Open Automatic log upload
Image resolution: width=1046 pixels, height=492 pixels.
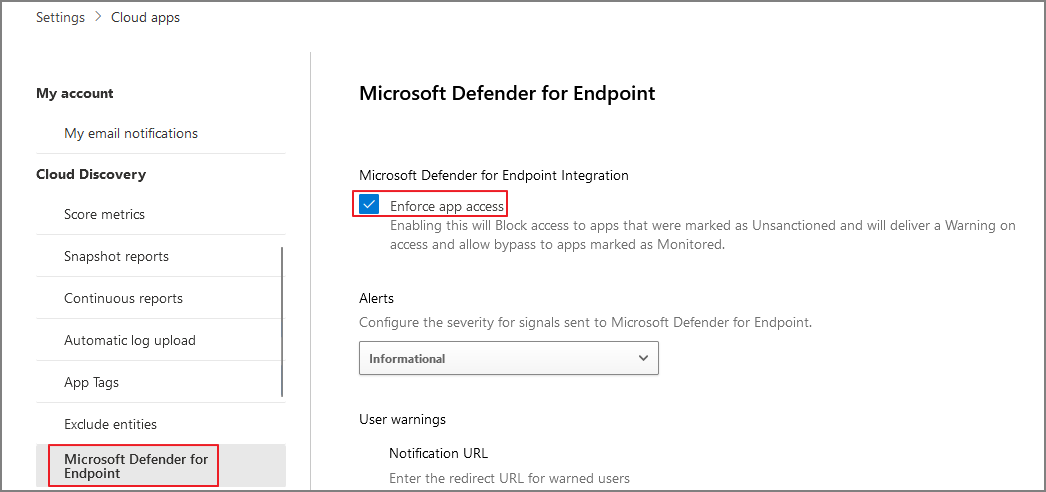[129, 341]
